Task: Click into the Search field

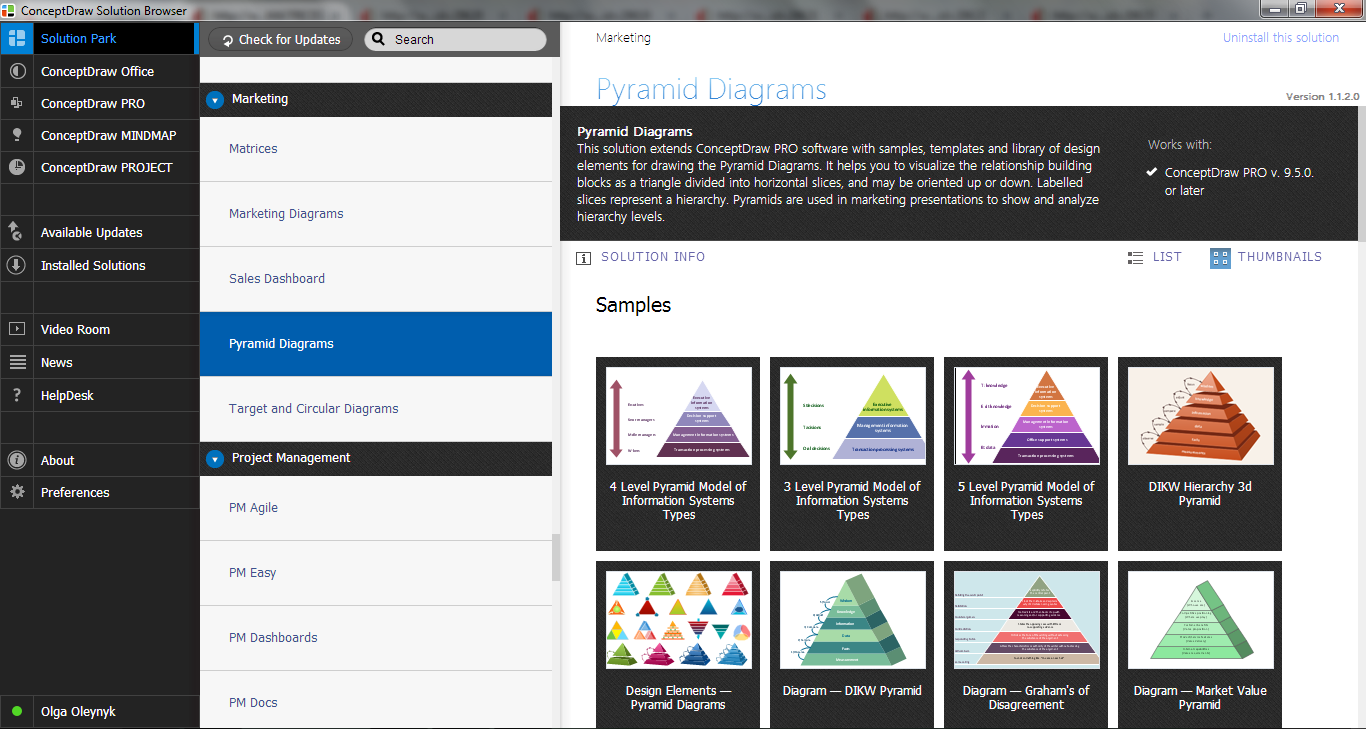Action: click(455, 40)
